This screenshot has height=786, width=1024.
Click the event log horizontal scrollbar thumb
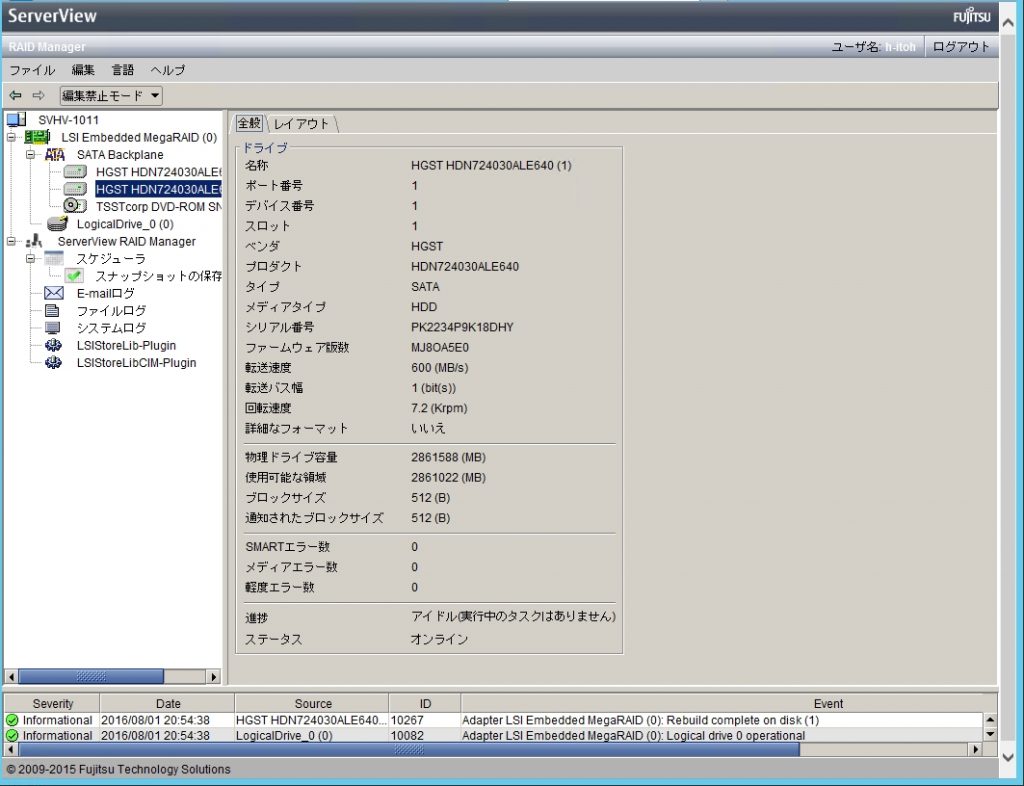tap(409, 749)
